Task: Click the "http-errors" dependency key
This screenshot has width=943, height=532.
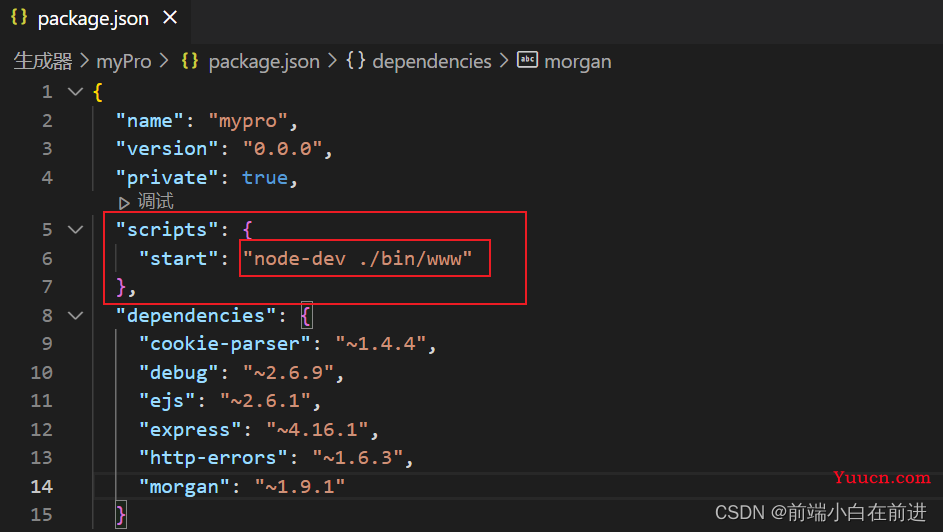Action: click(x=213, y=458)
